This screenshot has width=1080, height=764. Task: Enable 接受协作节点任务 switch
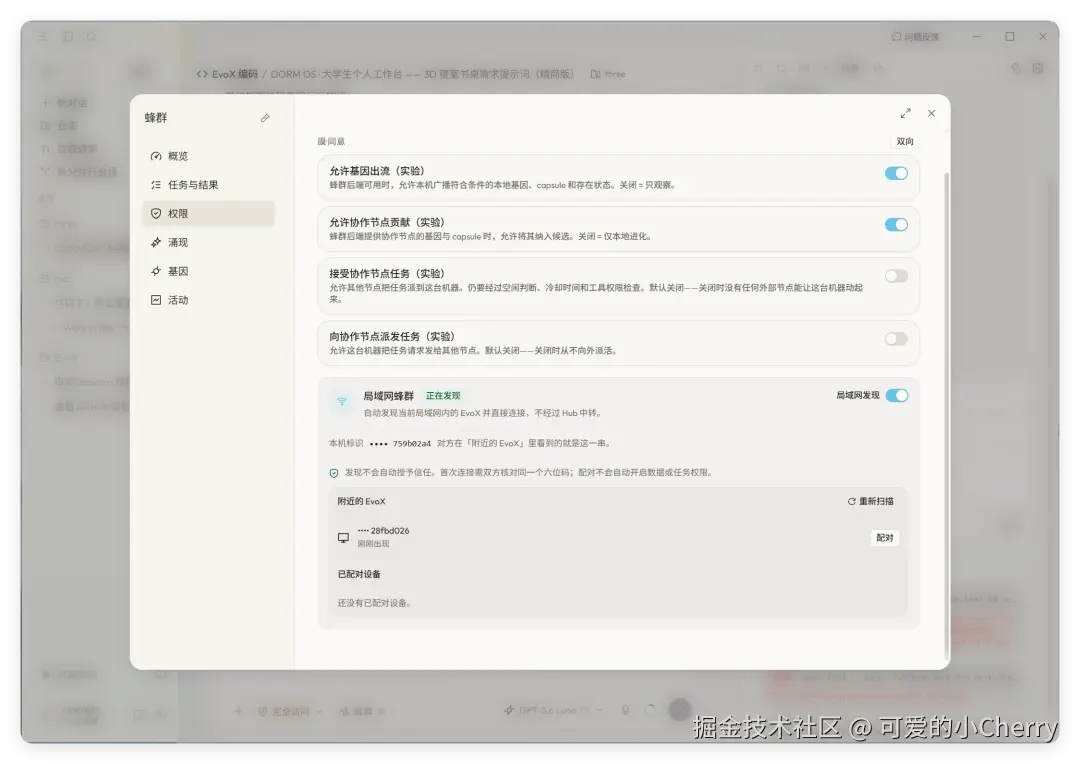[x=896, y=276]
